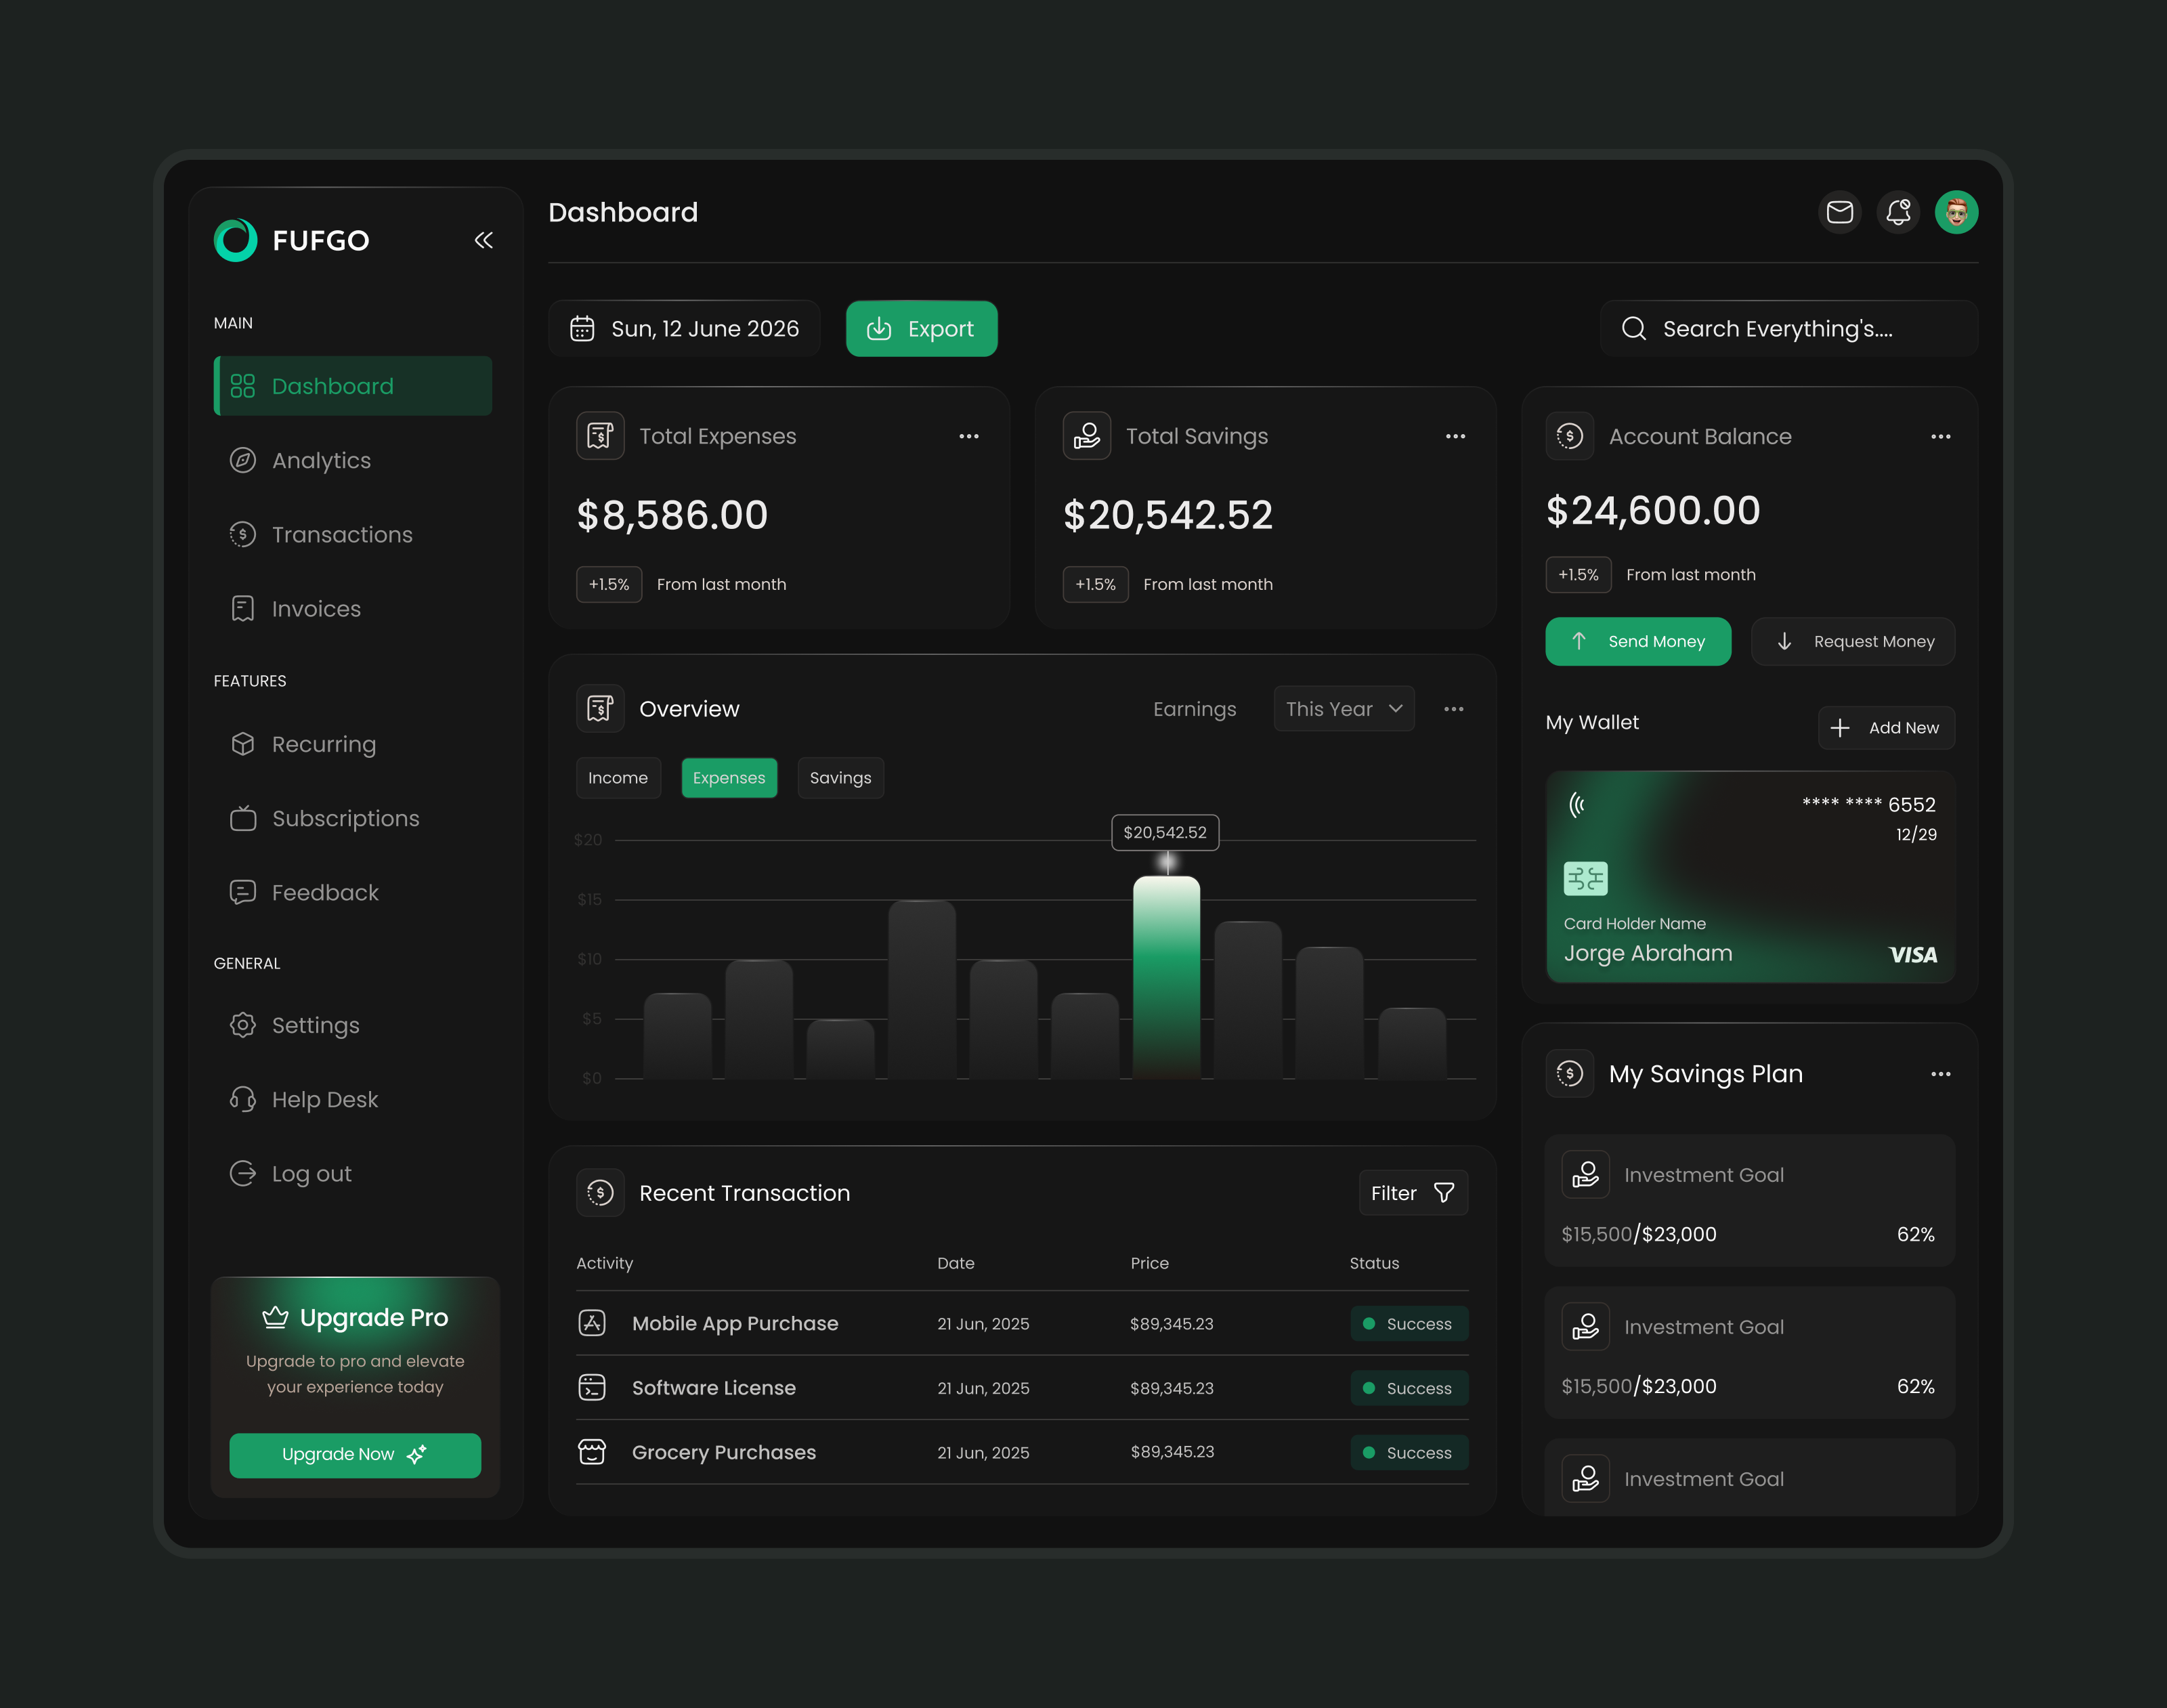Click the Mobile App Purchase row icon
The height and width of the screenshot is (1708, 2167).
tap(592, 1323)
